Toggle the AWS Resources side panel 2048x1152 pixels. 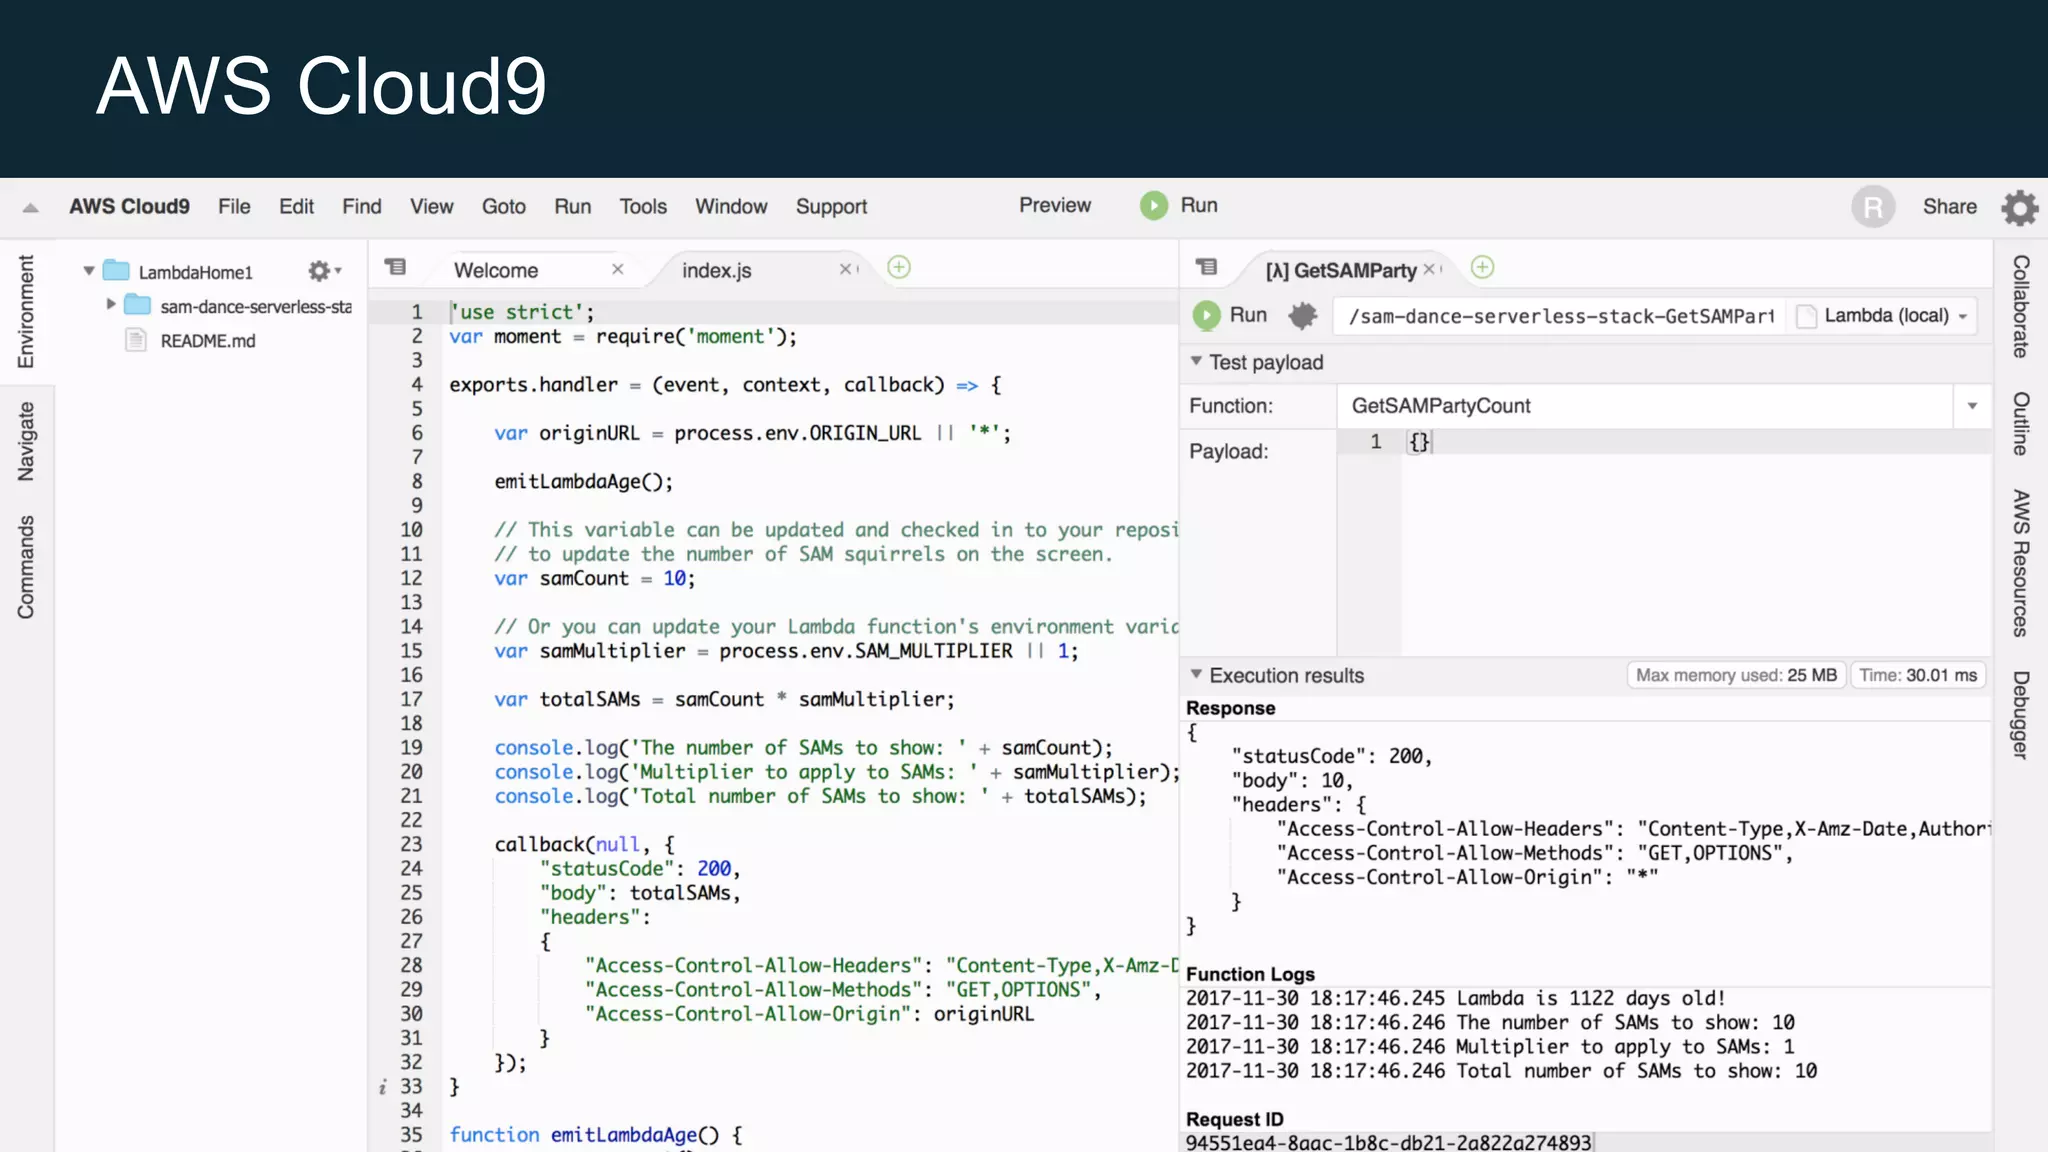point(2020,563)
